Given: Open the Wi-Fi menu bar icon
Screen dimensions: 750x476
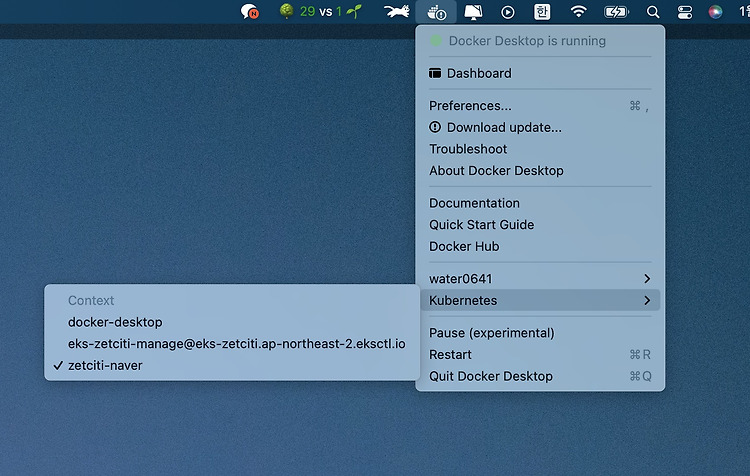Looking at the screenshot, I should click(x=578, y=11).
